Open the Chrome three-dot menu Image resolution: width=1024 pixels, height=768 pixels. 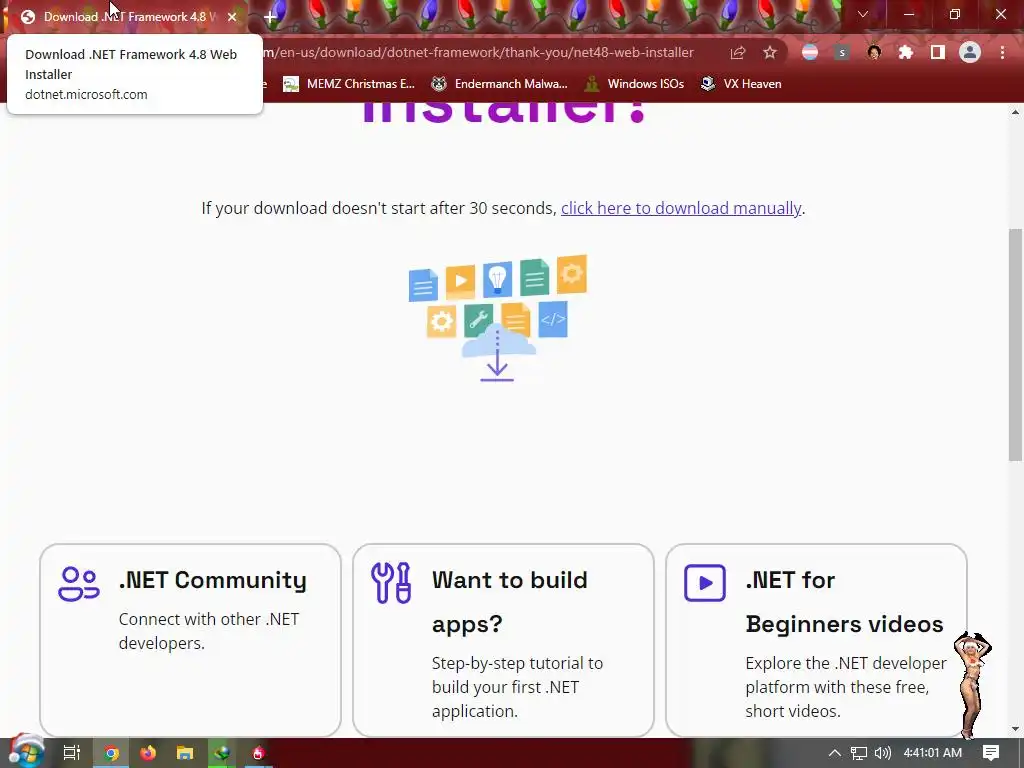click(x=1002, y=53)
